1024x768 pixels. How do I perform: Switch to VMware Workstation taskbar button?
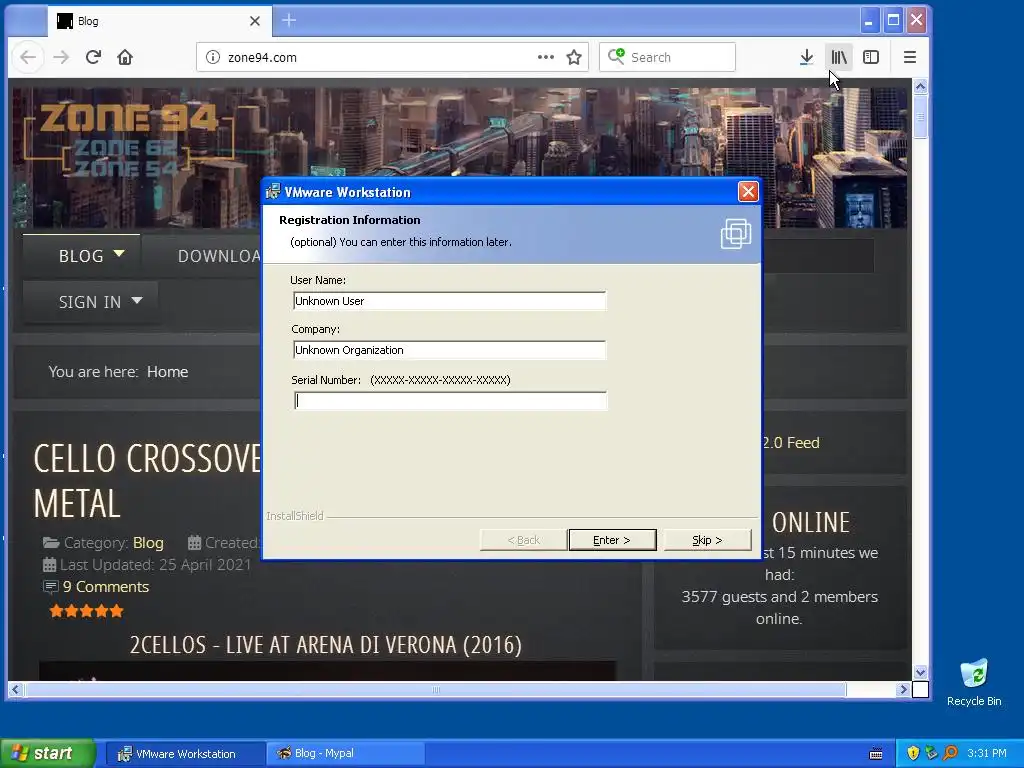(x=185, y=754)
